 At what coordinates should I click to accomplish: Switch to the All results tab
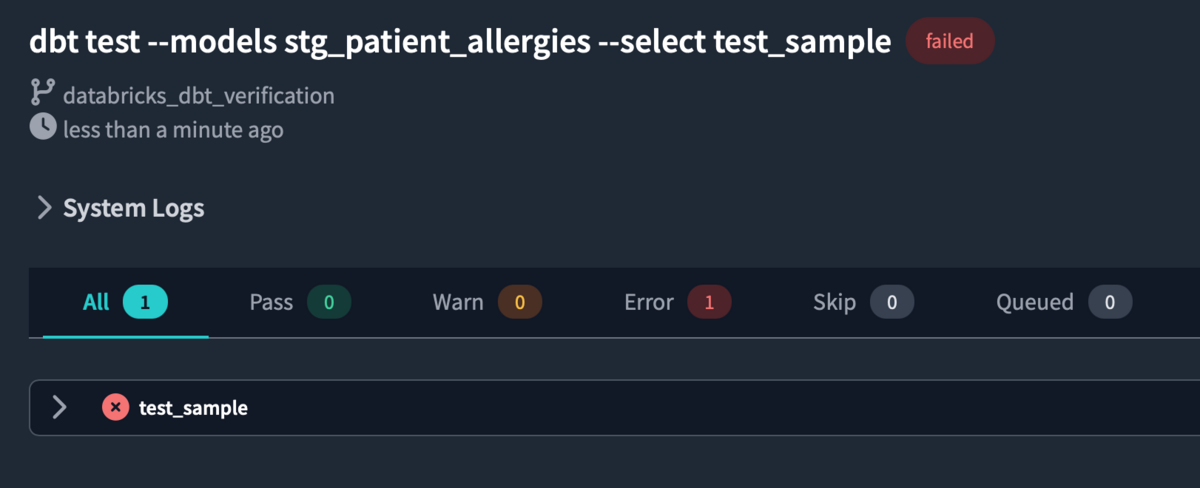click(125, 302)
